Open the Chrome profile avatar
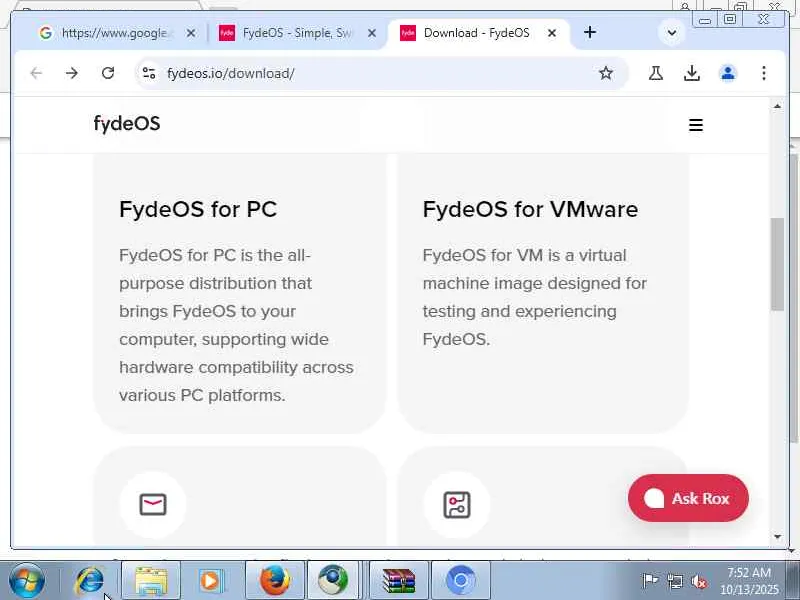The width and height of the screenshot is (800, 600). coord(728,73)
